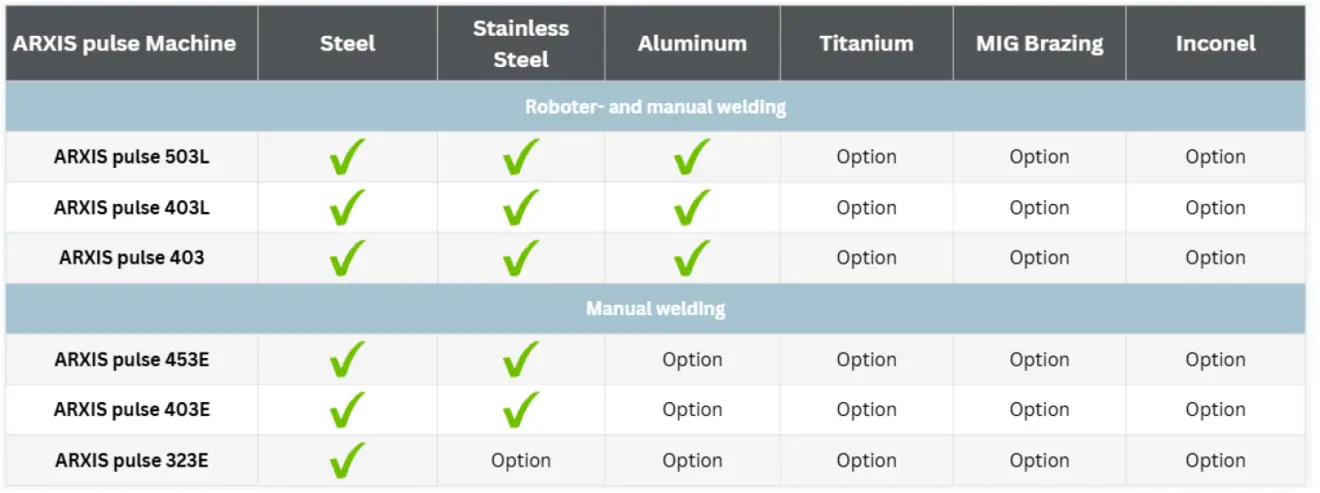Click Inconel Option for ARXIS pulse 403E
This screenshot has height=493, width=1320.
point(1215,409)
